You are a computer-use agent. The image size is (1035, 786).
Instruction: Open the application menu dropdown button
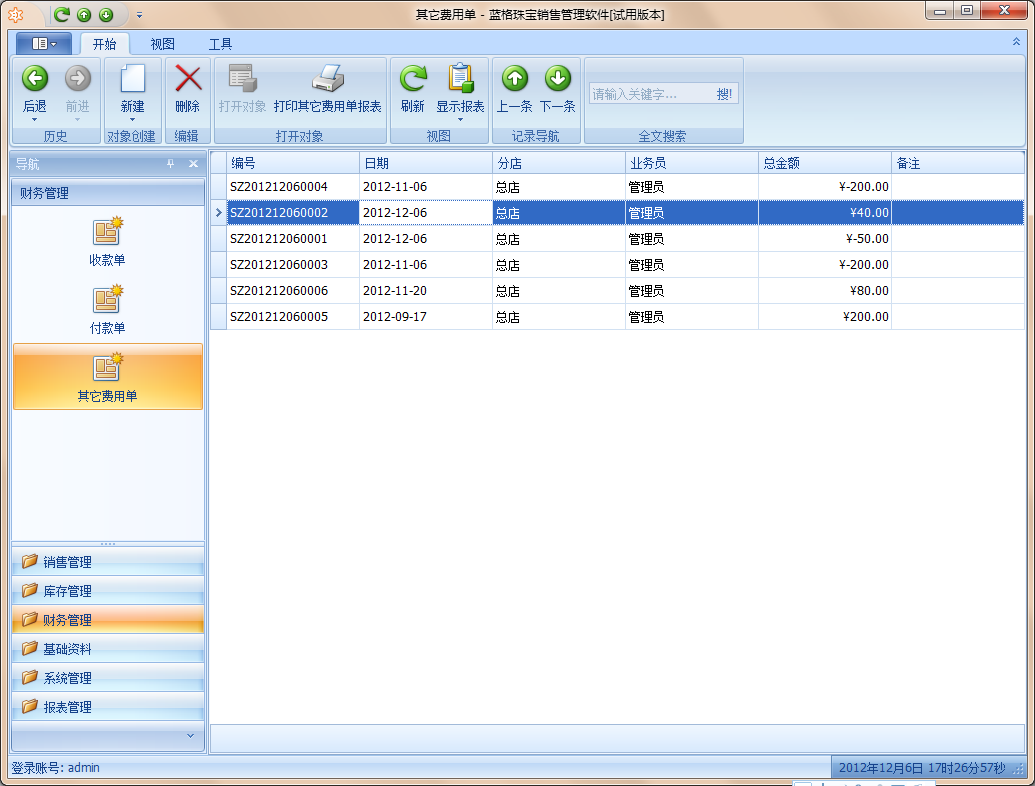pyautogui.click(x=44, y=44)
